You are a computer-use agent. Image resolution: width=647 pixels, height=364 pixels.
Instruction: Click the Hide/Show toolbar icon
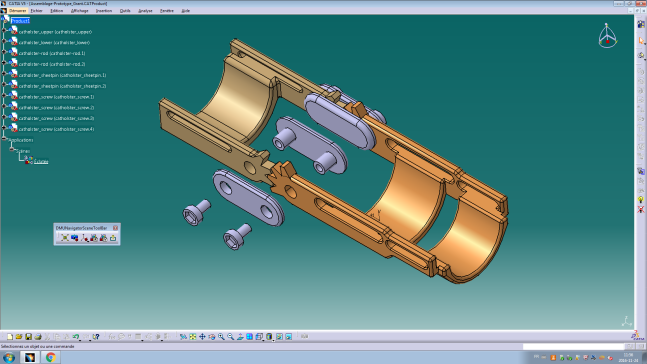(279, 337)
